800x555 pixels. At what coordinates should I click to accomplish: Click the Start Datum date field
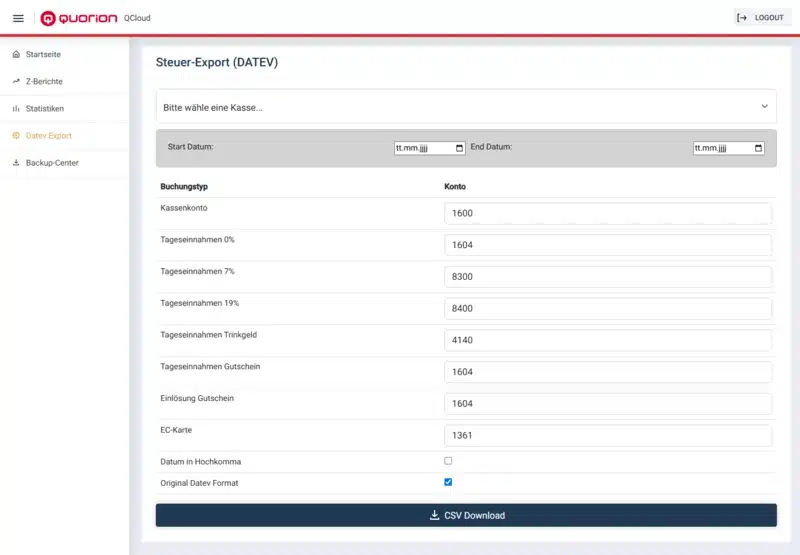click(x=430, y=148)
